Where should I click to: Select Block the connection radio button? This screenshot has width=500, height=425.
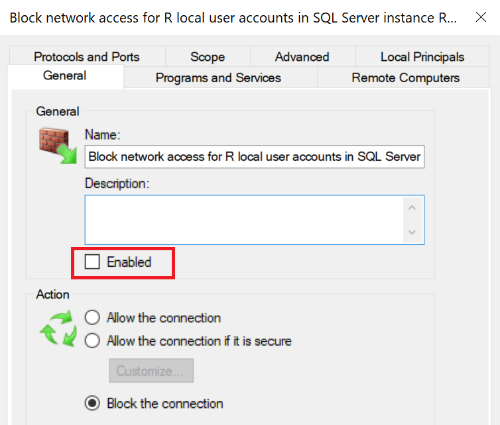(92, 403)
